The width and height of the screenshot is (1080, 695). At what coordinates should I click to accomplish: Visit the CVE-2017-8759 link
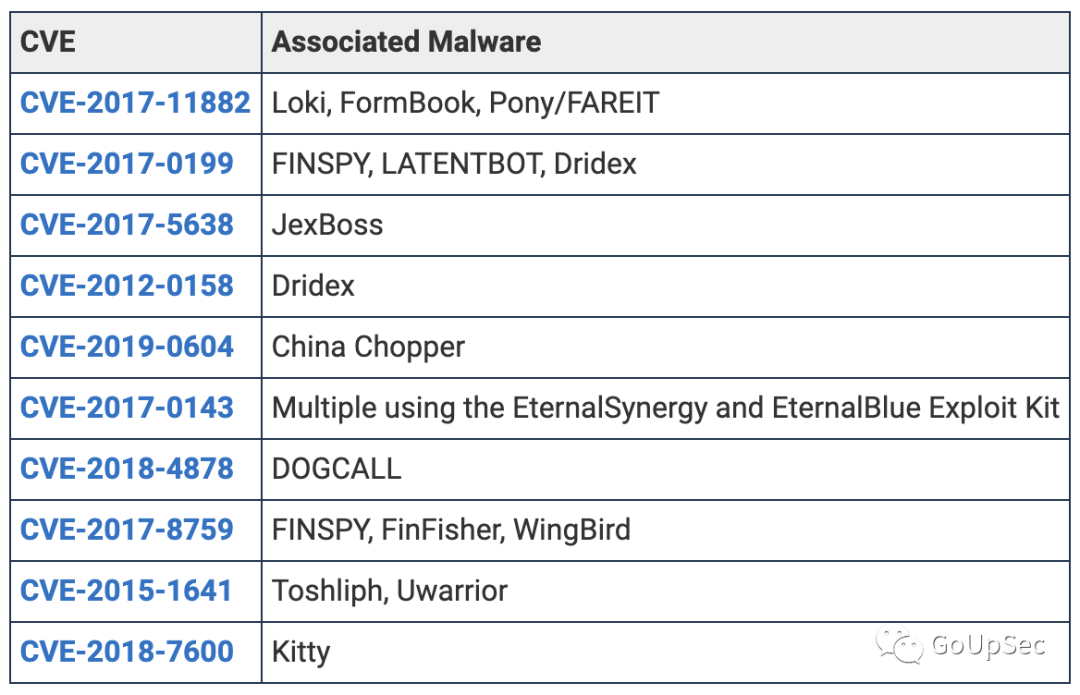(x=127, y=530)
